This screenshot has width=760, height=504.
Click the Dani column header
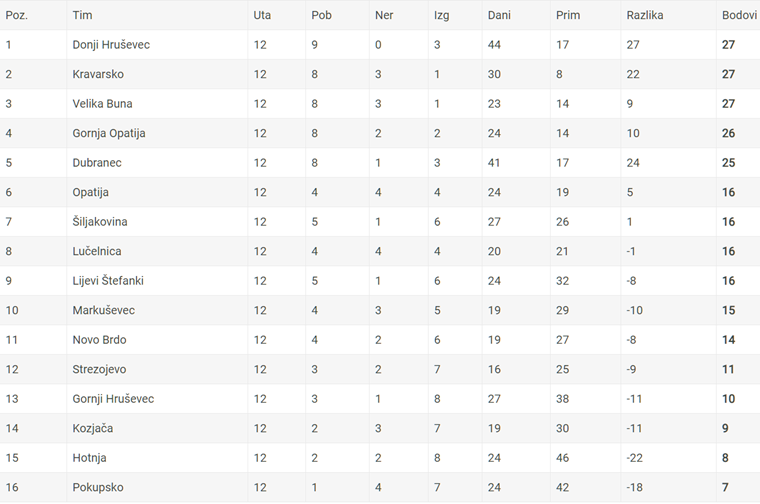[499, 15]
